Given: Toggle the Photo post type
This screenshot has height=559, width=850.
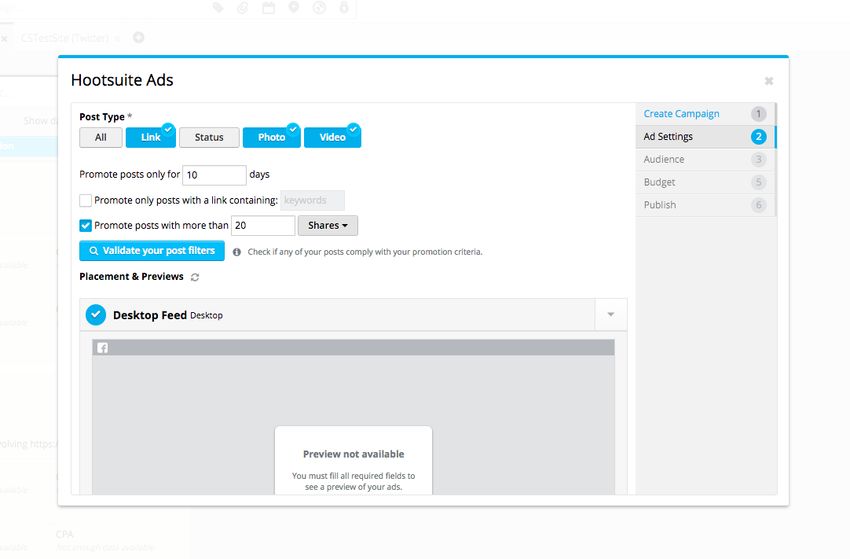Looking at the screenshot, I should pos(272,137).
